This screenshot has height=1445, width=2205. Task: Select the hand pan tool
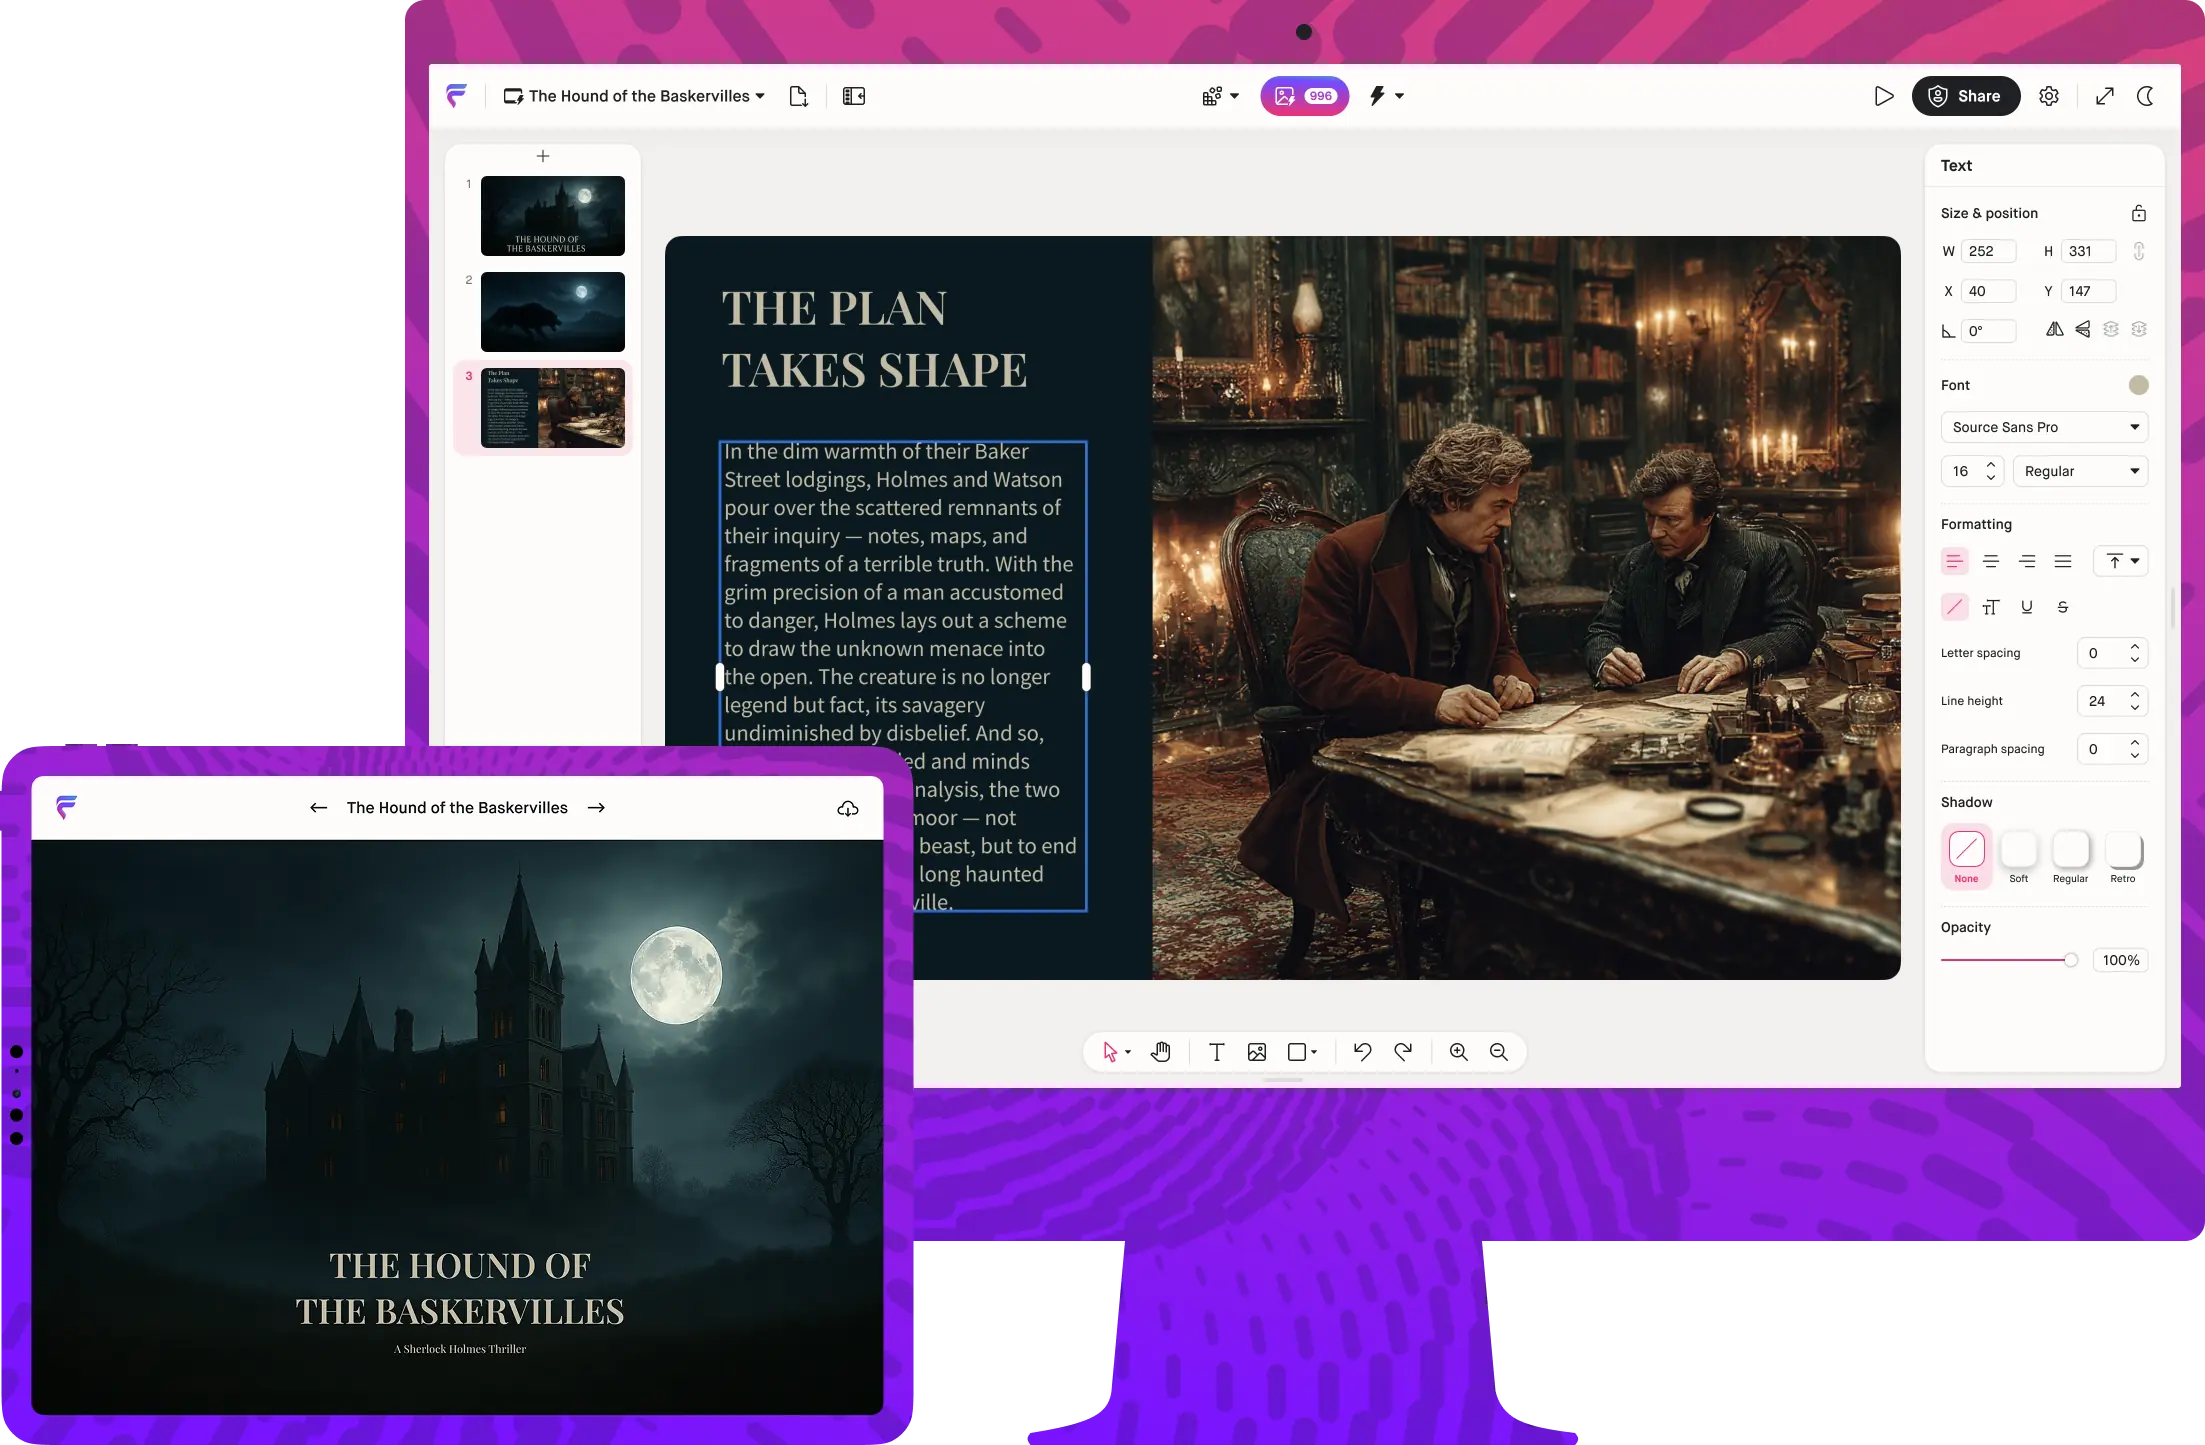coord(1160,1052)
